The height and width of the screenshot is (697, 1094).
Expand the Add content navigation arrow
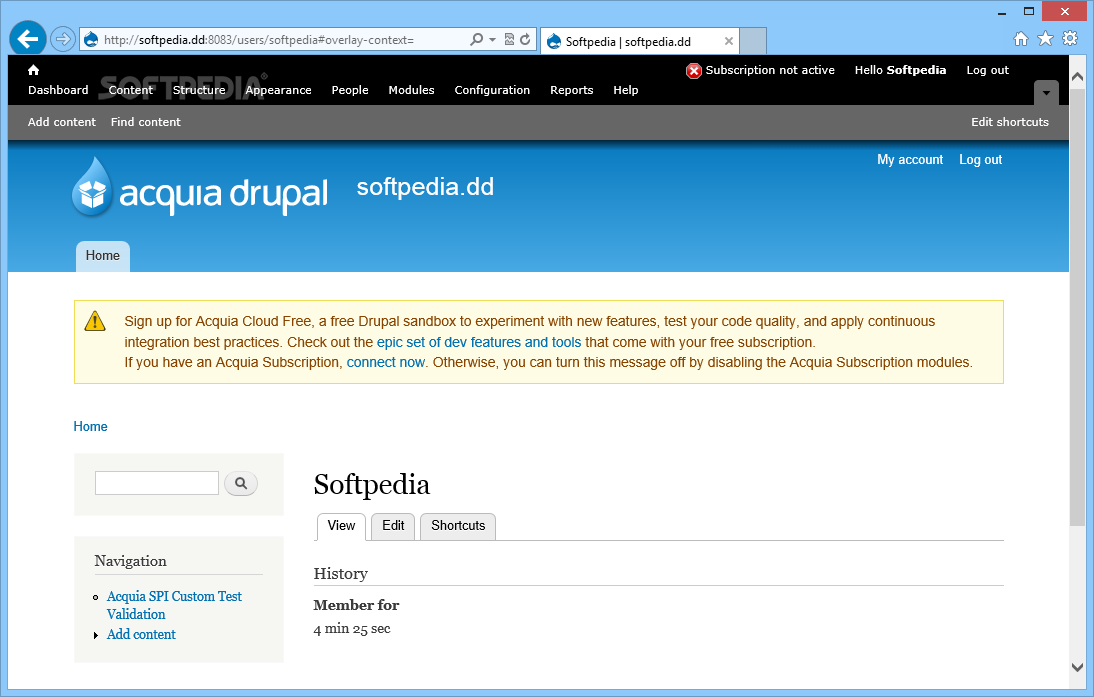point(96,635)
